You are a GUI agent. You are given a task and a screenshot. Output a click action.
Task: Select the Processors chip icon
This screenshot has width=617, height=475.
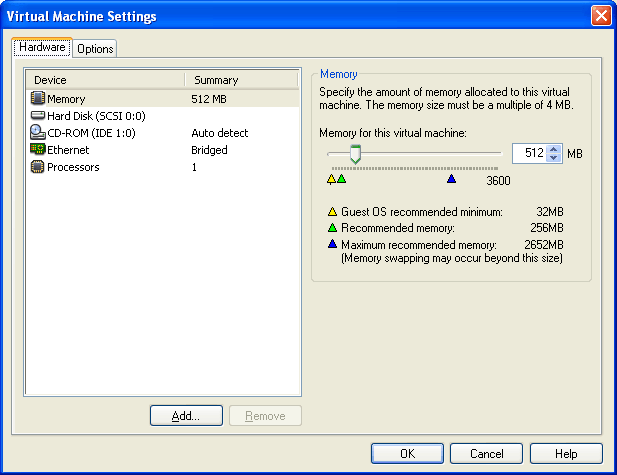[38, 167]
